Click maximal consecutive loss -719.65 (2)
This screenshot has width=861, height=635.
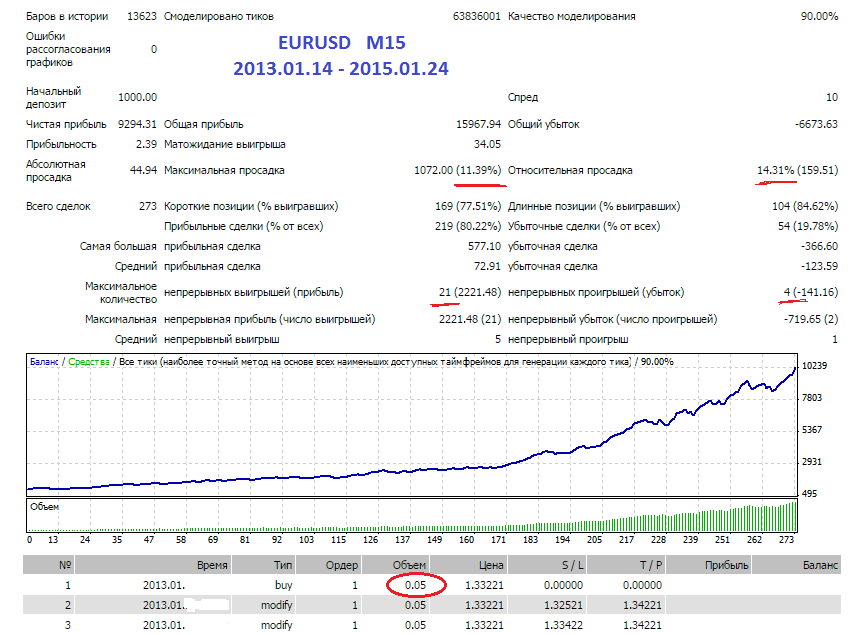pos(810,319)
